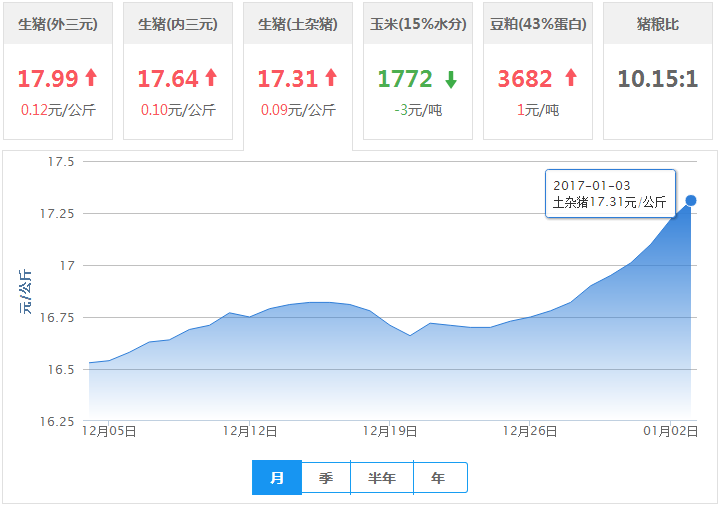The height and width of the screenshot is (511, 722).
Task: Click the red up arrow beside 17.64
Action: [x=211, y=77]
